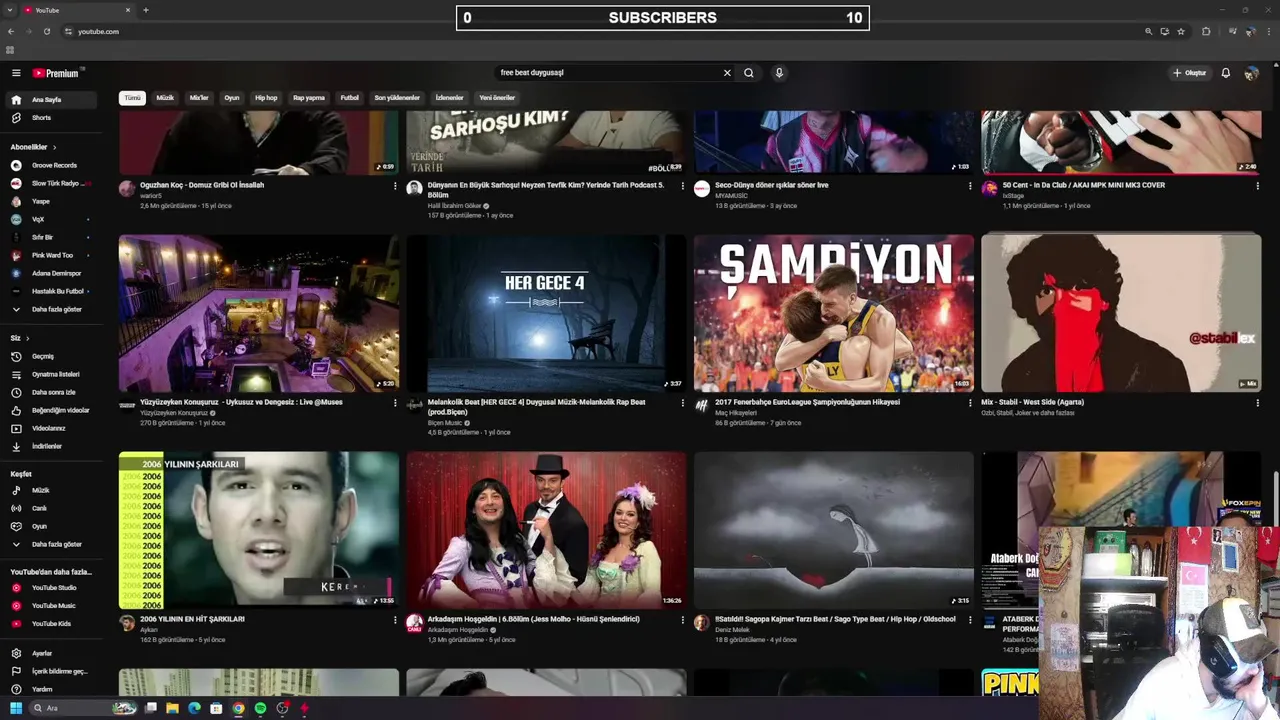Play HER GECE 4 Melankolik Beat thumbnail
The width and height of the screenshot is (1280, 720).
pos(546,313)
